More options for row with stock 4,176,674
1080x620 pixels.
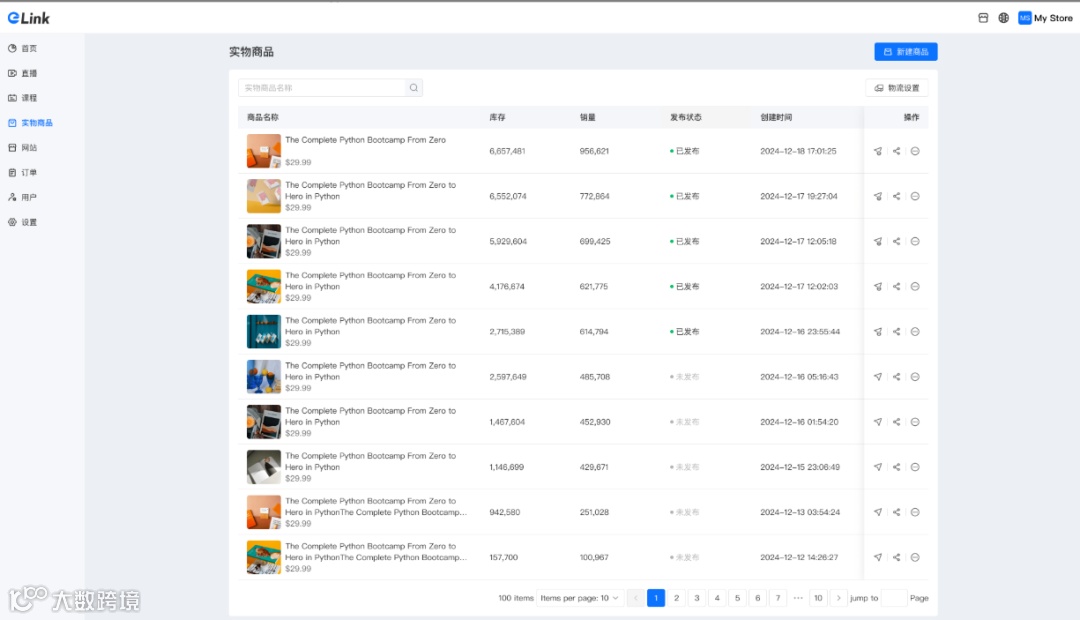915,287
